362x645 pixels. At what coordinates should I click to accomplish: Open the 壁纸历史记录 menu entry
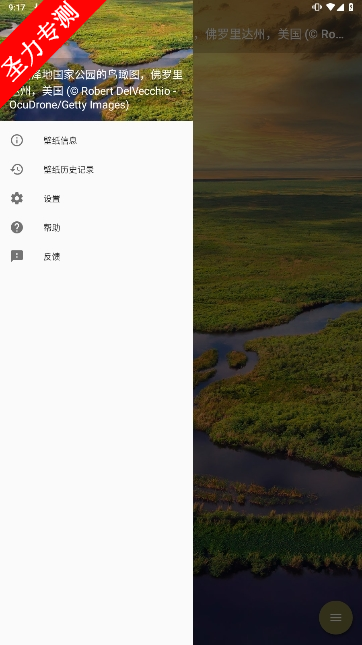click(96, 169)
